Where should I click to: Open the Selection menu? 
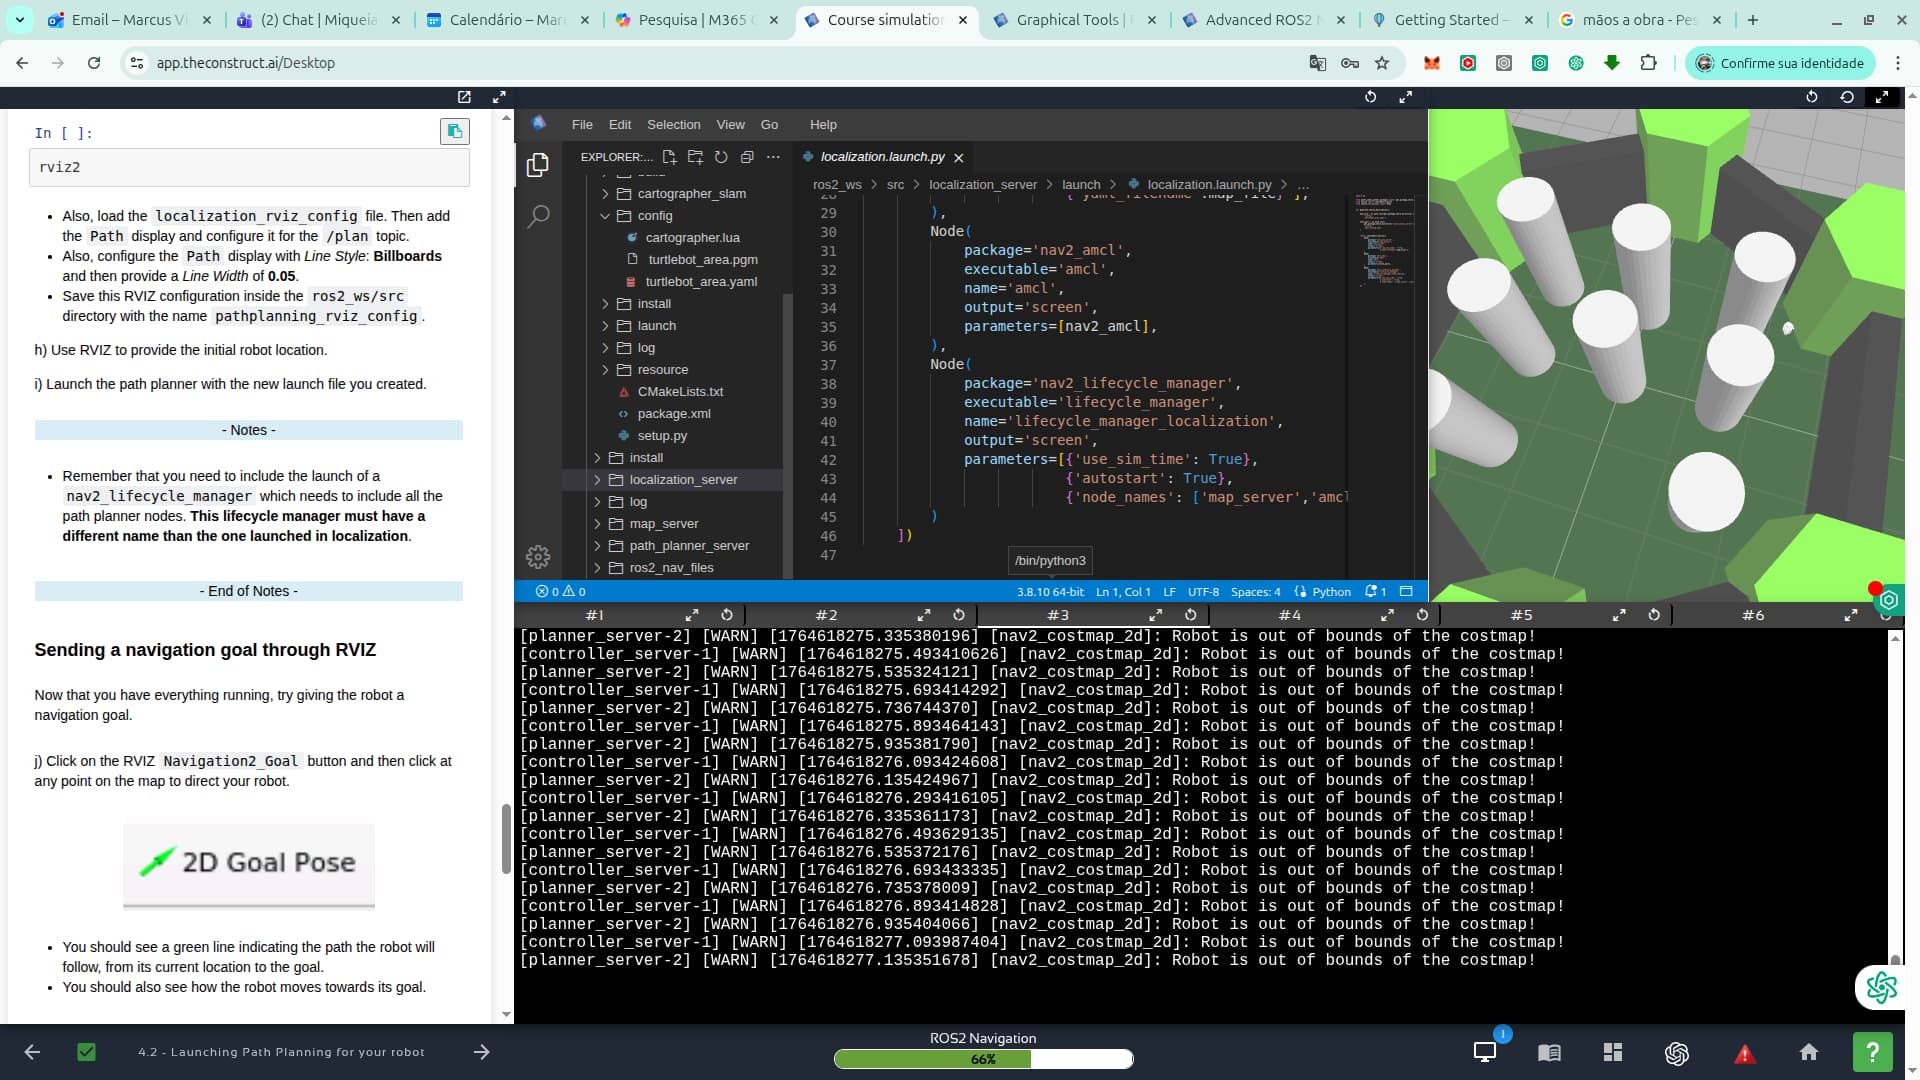coord(673,125)
